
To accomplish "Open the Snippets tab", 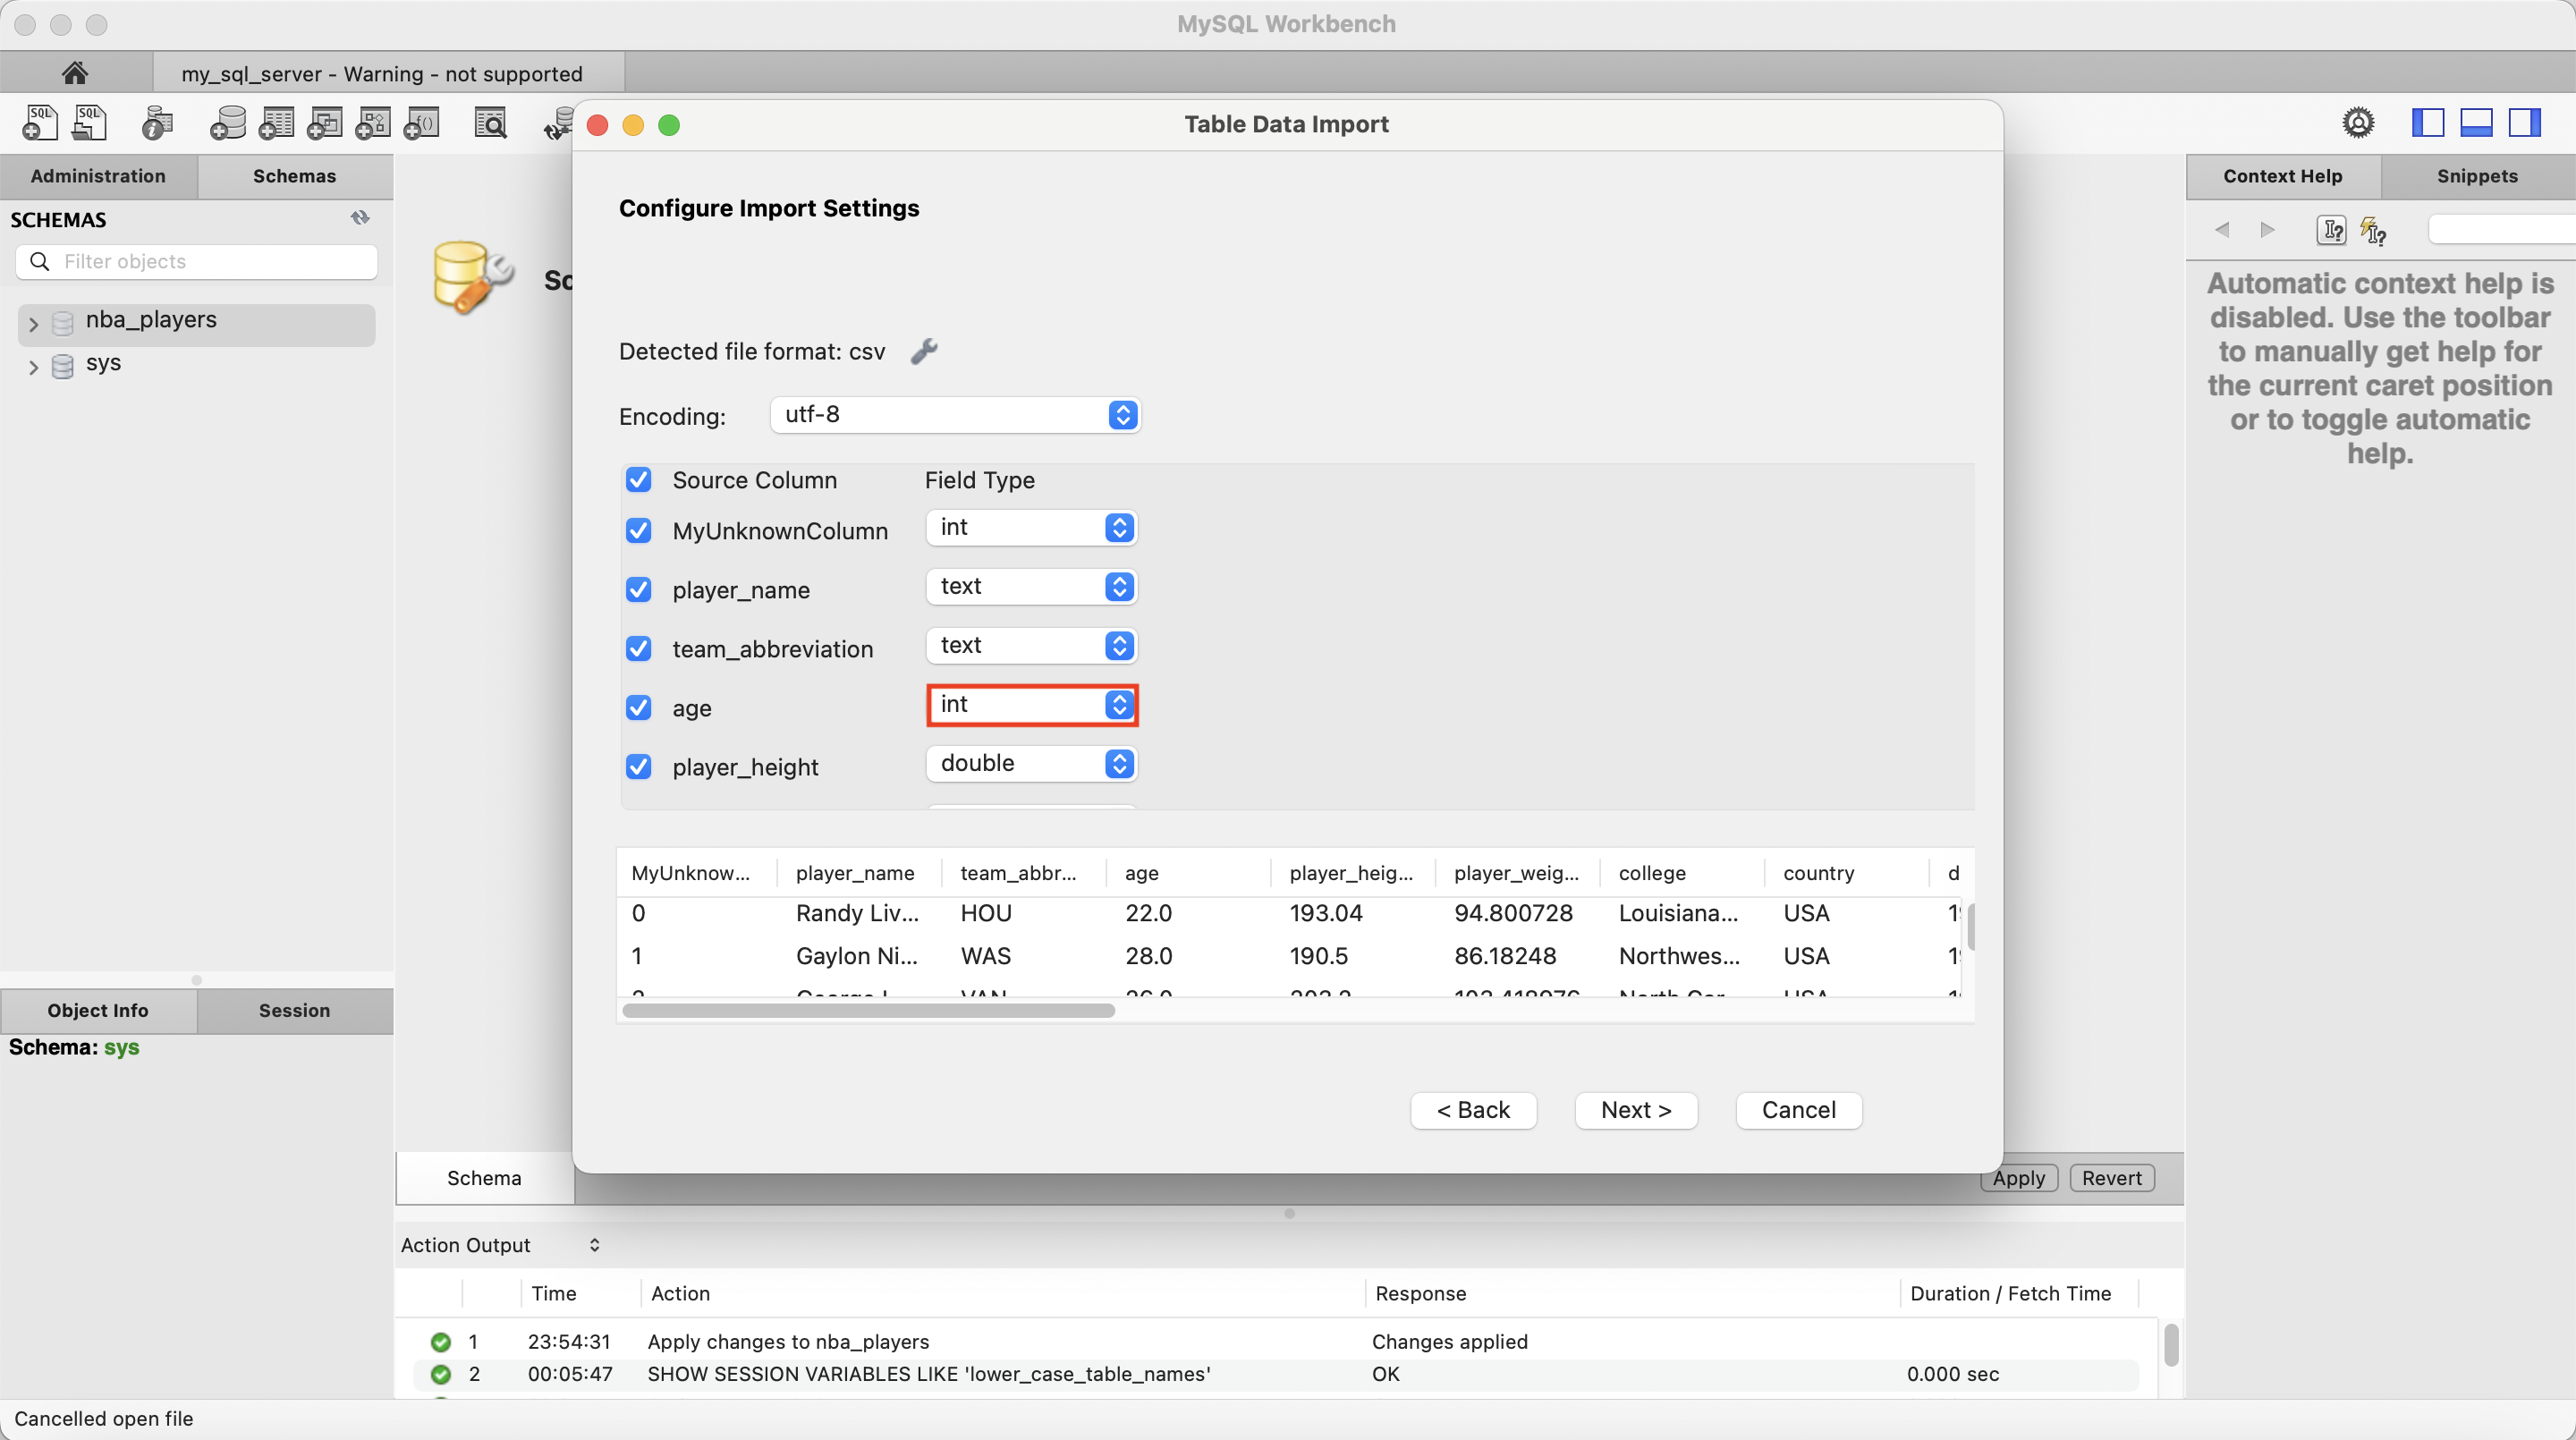I will [x=2476, y=176].
